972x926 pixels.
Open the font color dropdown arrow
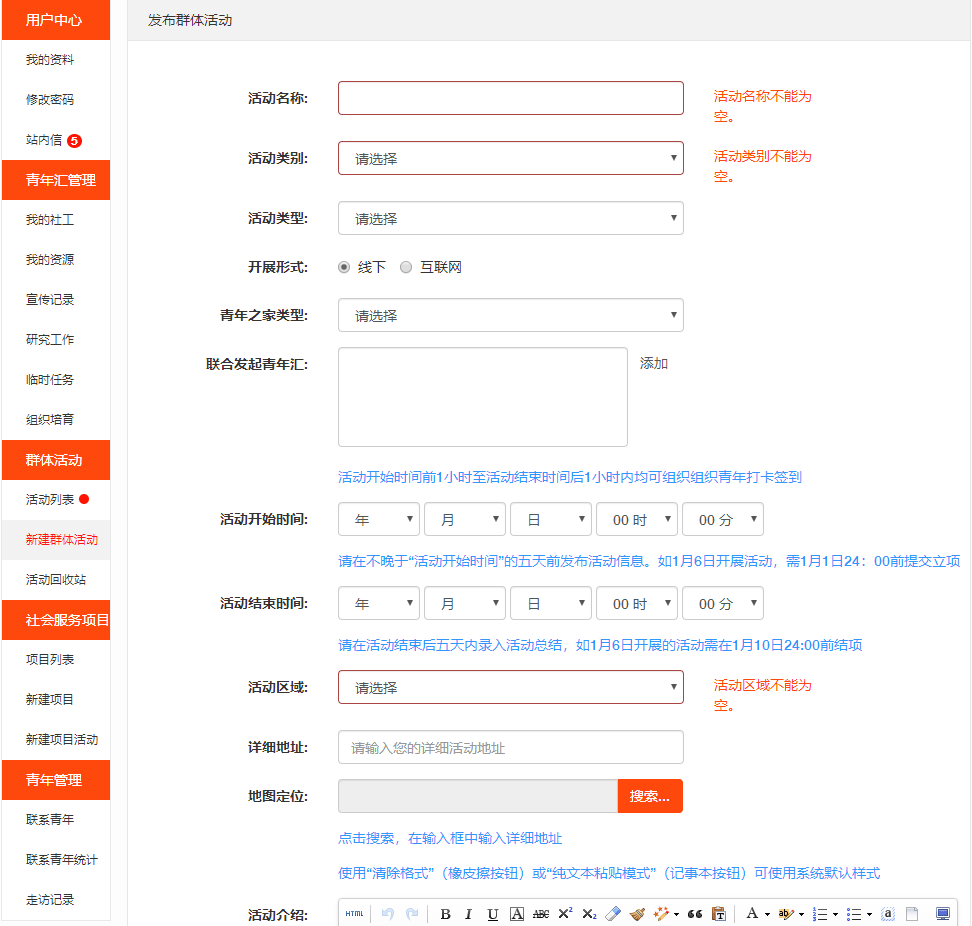pos(767,914)
